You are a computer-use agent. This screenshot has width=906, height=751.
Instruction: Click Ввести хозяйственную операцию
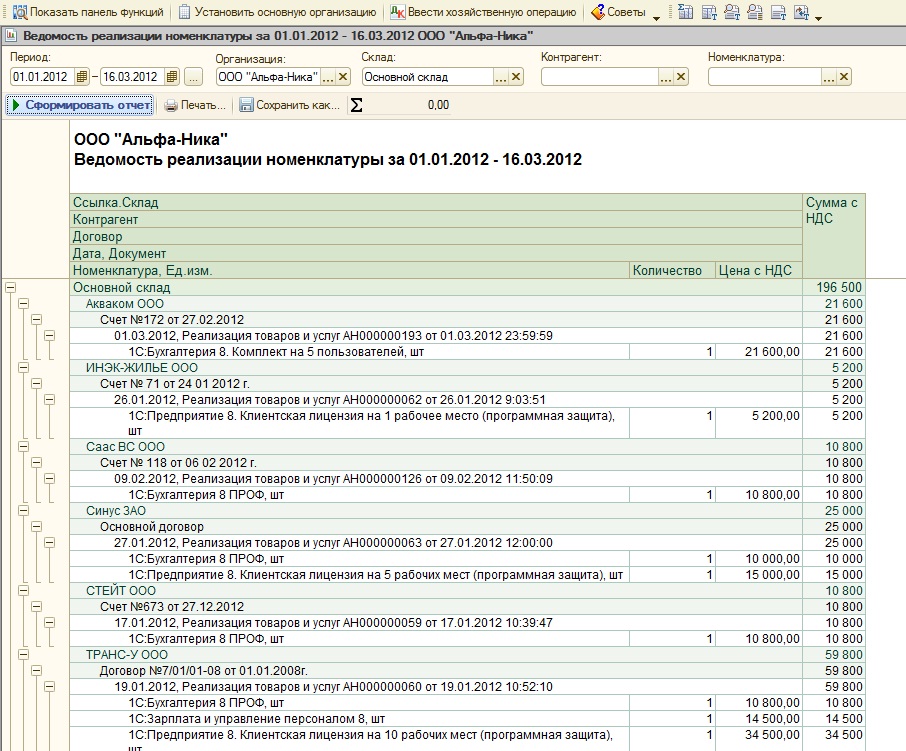pyautogui.click(x=484, y=12)
